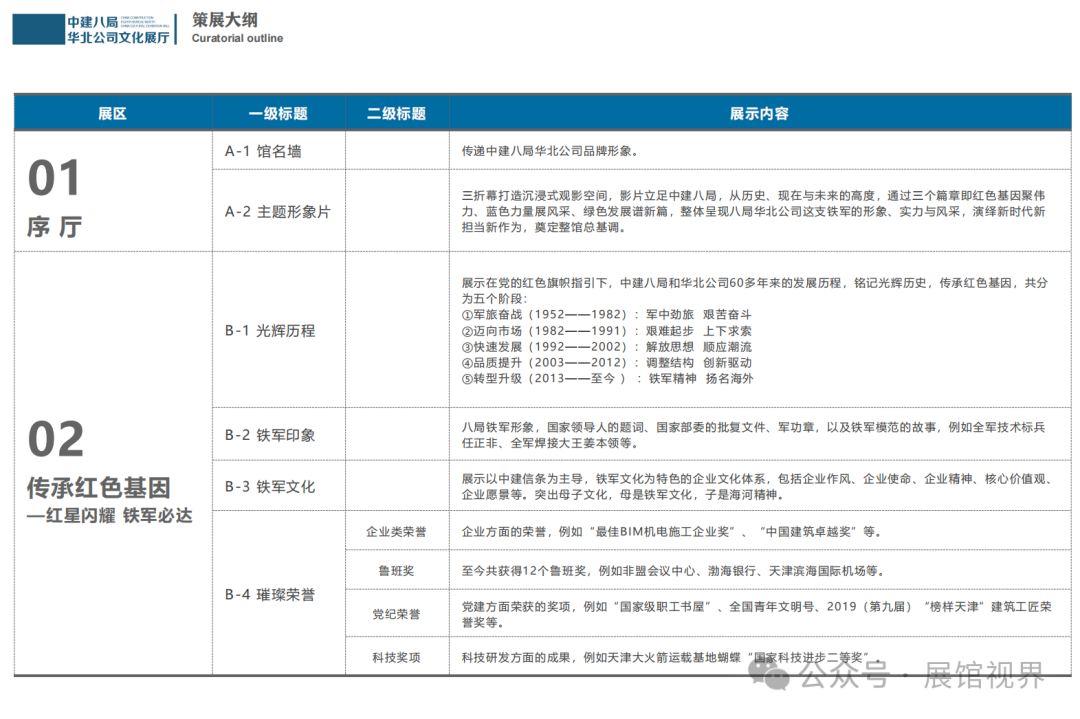Click the WeChat icon in the watermark

775,678
